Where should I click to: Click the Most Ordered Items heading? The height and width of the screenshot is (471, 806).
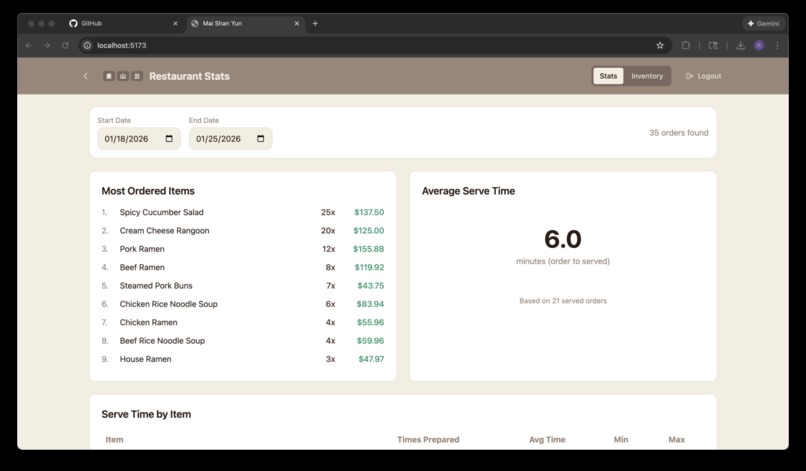(x=148, y=191)
